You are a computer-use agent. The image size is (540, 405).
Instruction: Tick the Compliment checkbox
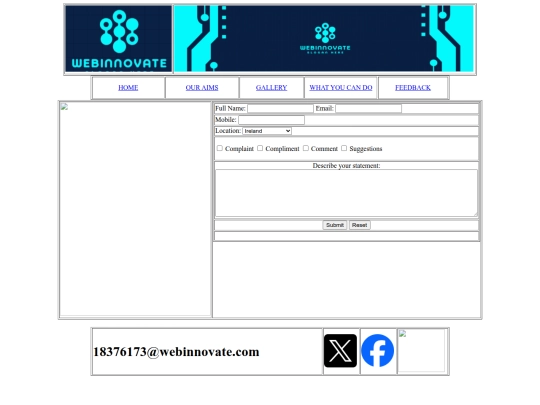click(260, 148)
